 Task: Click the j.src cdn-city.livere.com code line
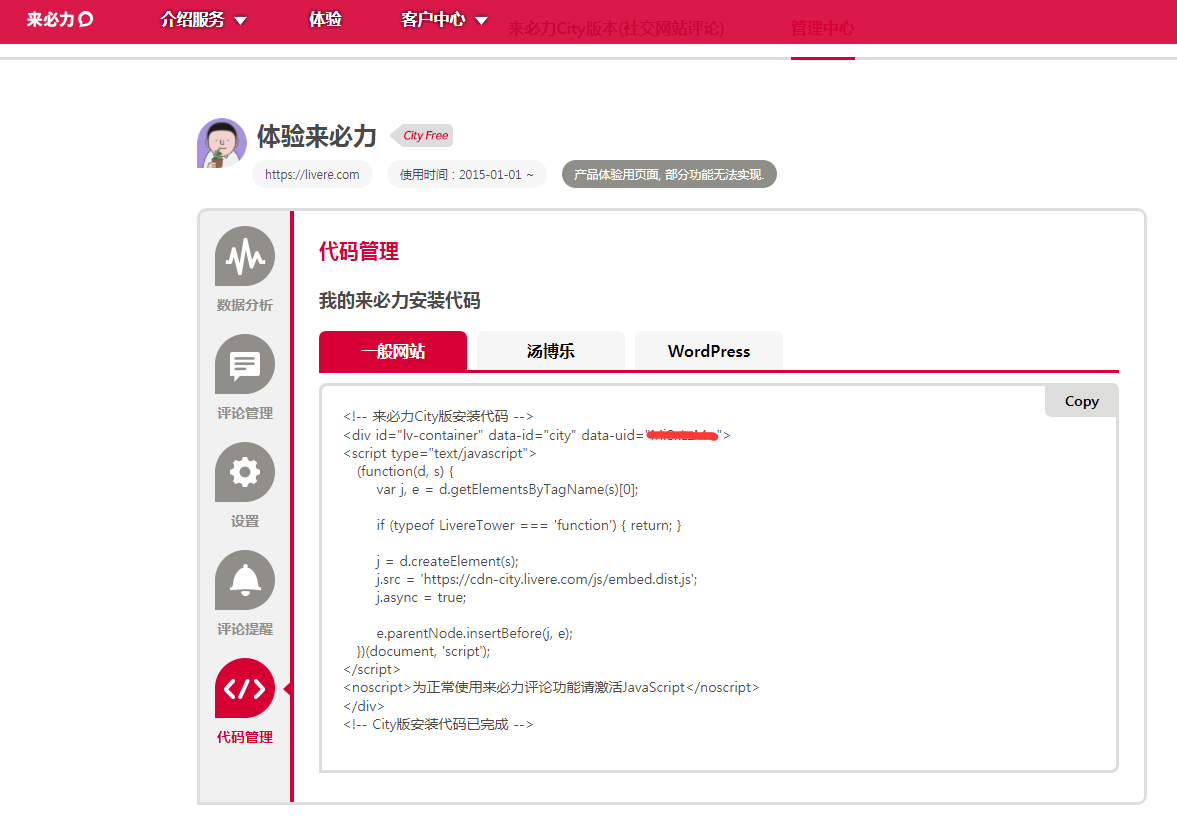[537, 579]
